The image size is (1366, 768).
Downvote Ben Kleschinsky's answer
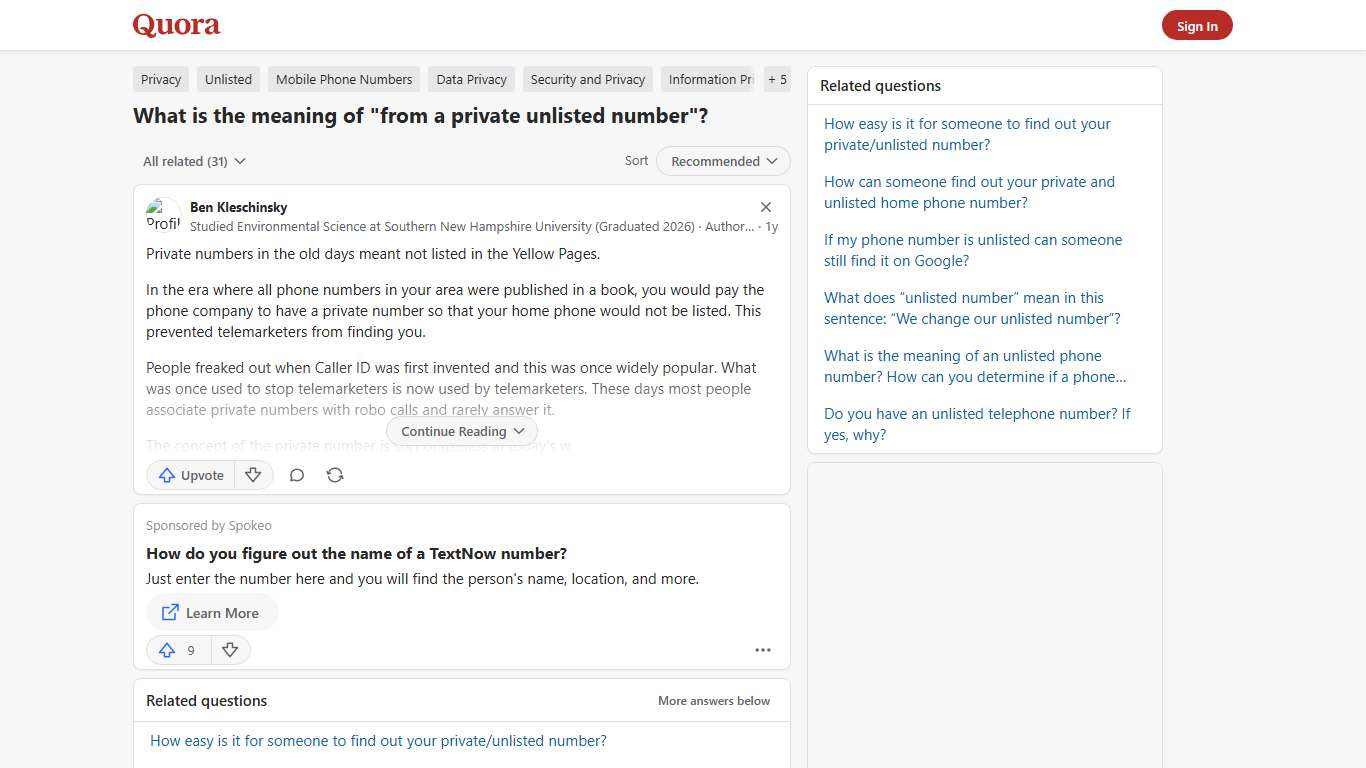[253, 475]
